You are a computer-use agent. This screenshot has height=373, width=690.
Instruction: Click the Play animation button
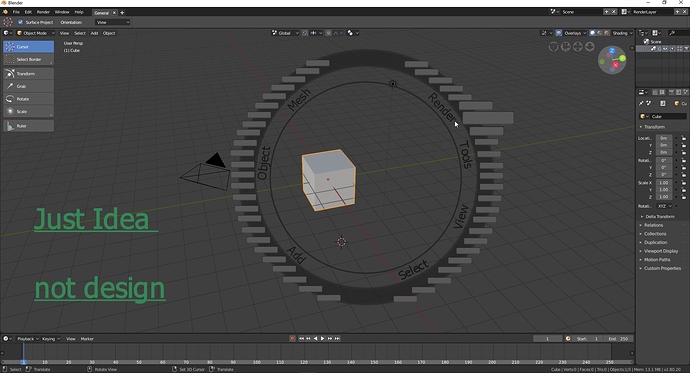[x=323, y=339]
